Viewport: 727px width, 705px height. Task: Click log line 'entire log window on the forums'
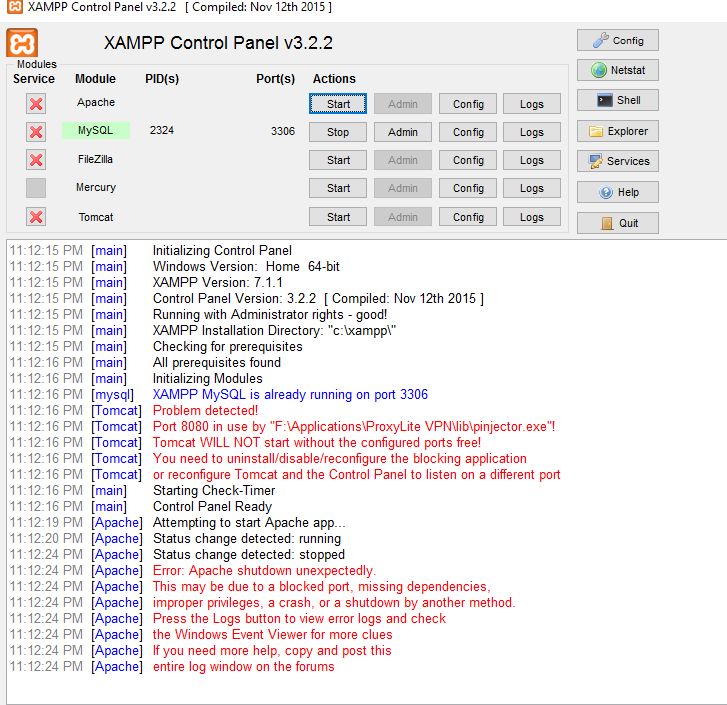click(243, 667)
